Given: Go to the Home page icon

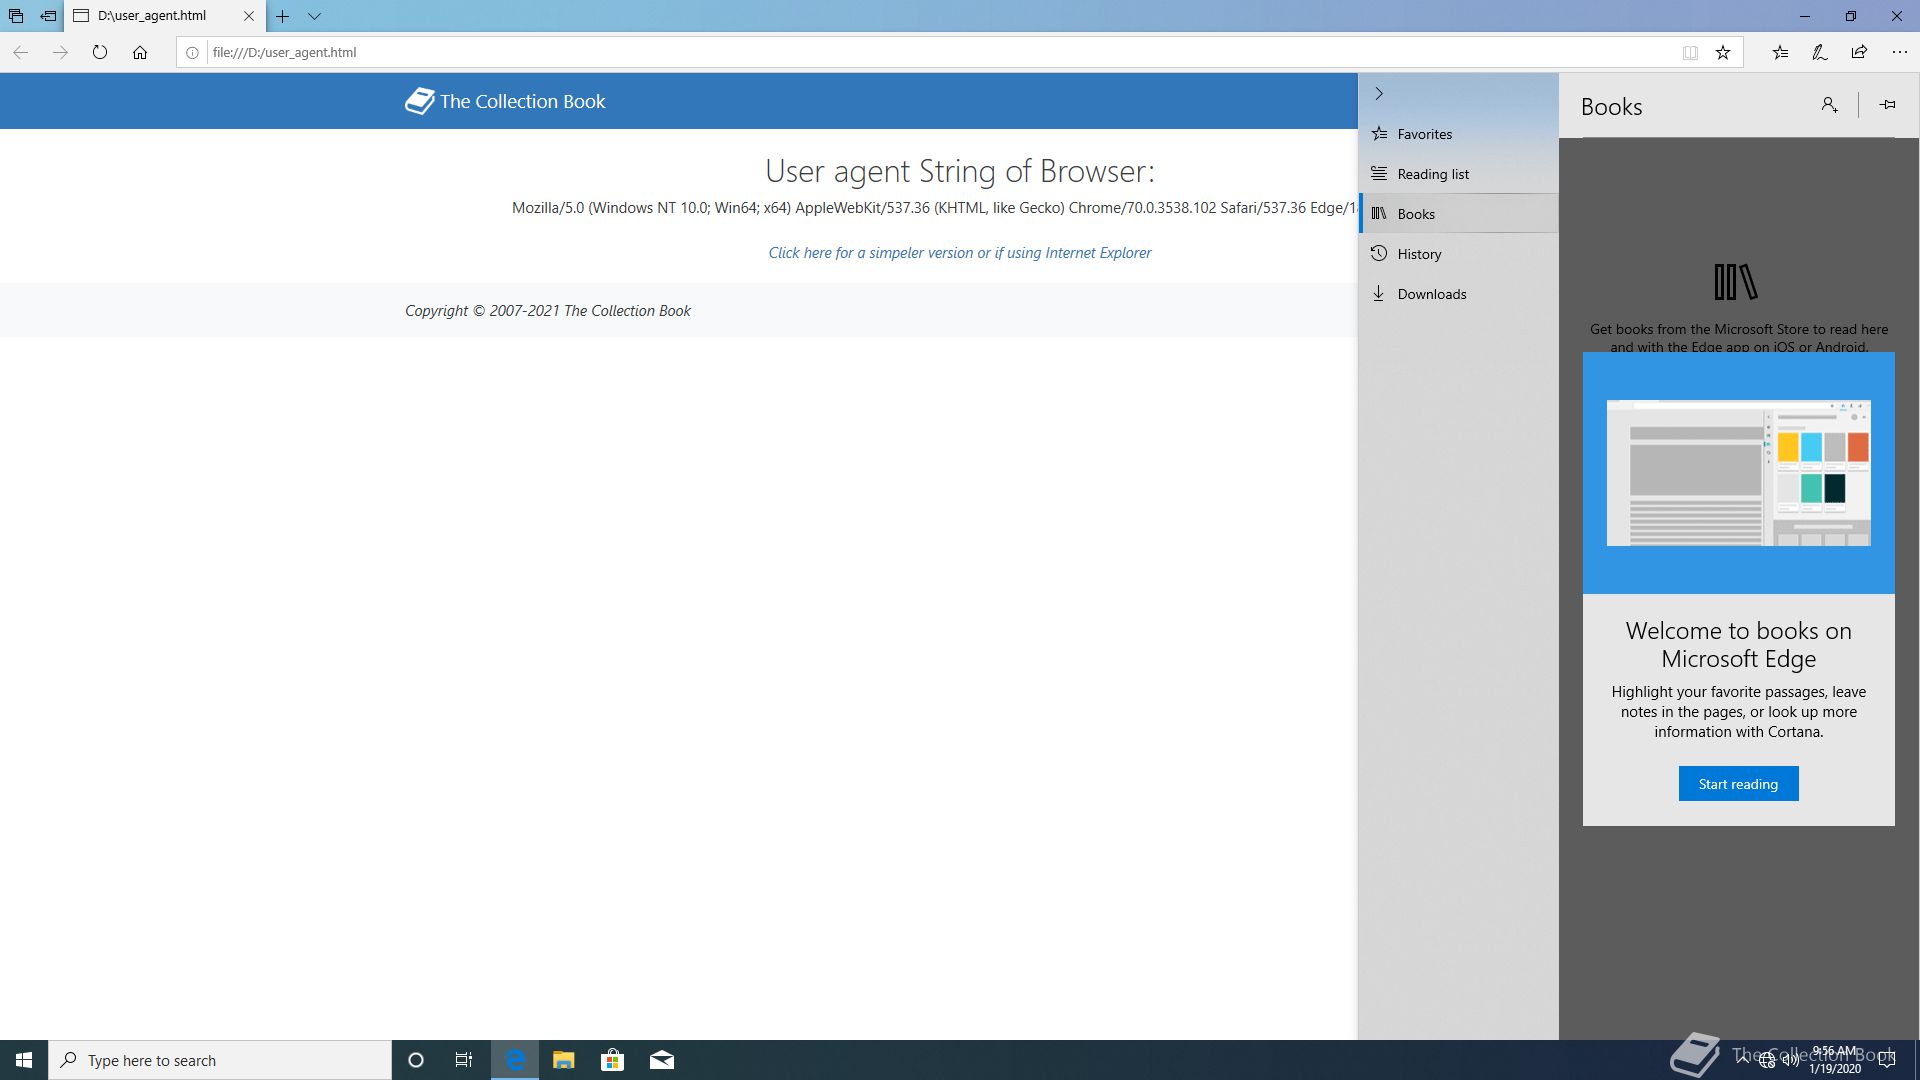Looking at the screenshot, I should point(140,52).
